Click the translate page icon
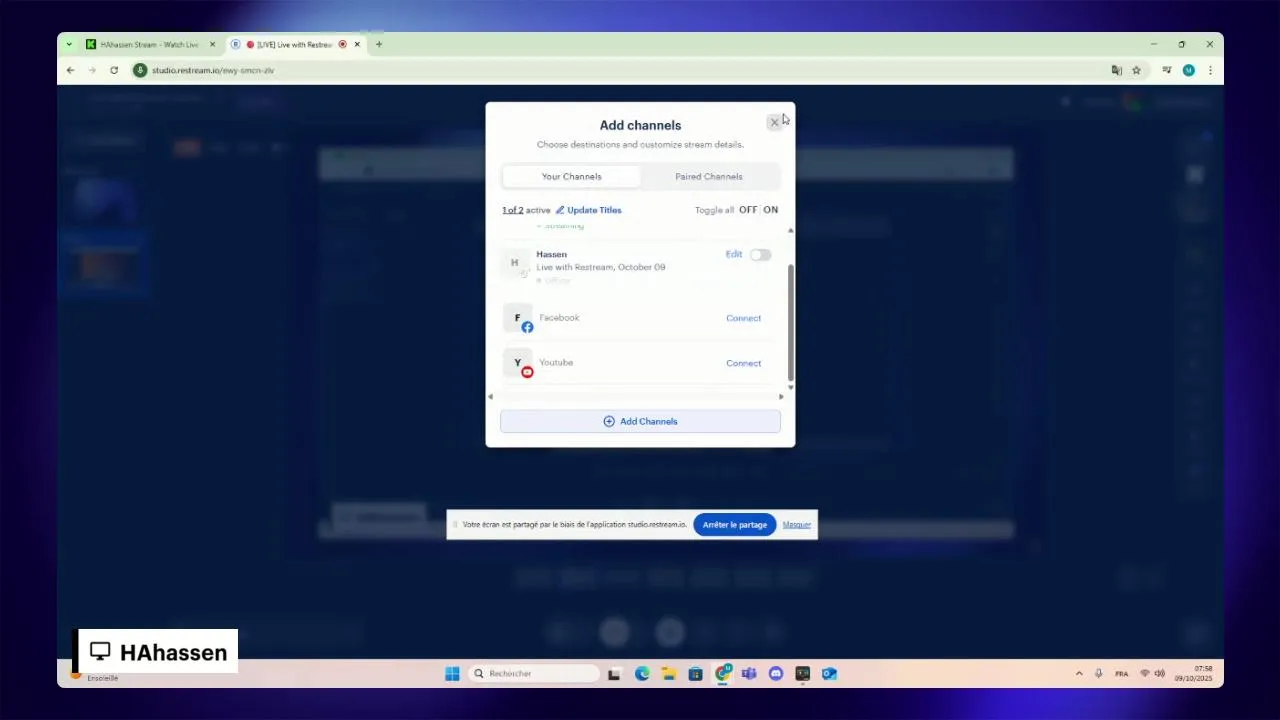This screenshot has height=720, width=1280. 1116,70
